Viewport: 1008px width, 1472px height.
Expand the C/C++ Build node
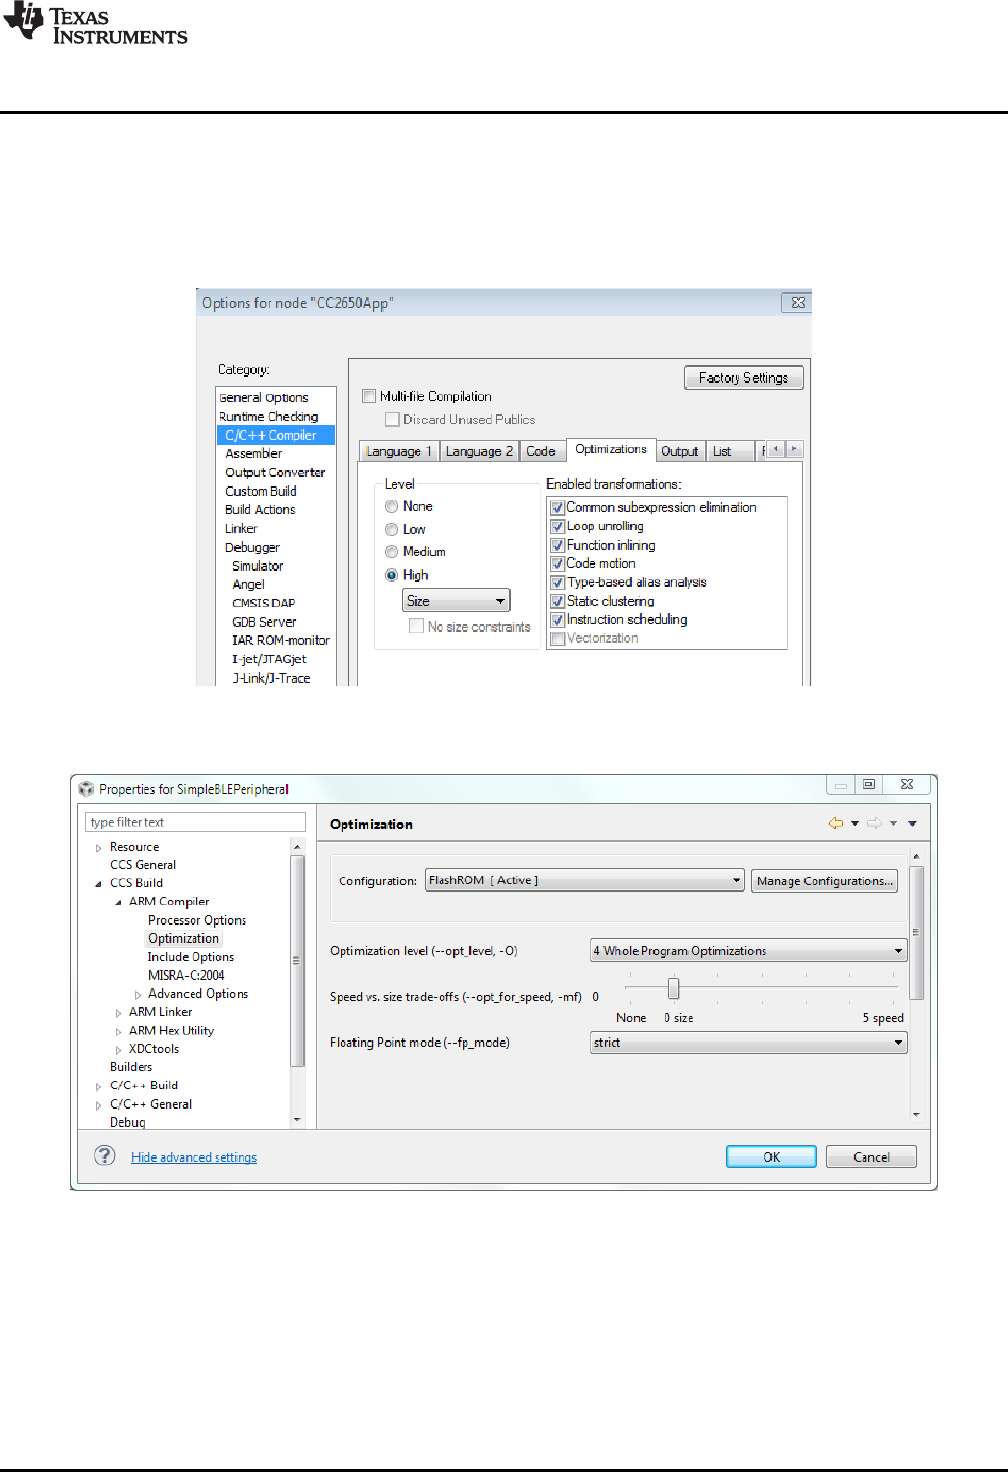pyautogui.click(x=98, y=1087)
